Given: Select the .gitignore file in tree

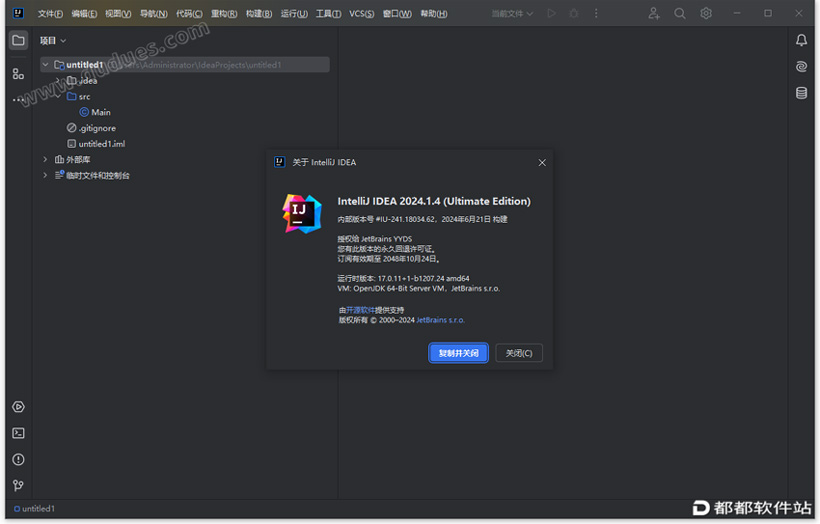Looking at the screenshot, I should (x=92, y=128).
